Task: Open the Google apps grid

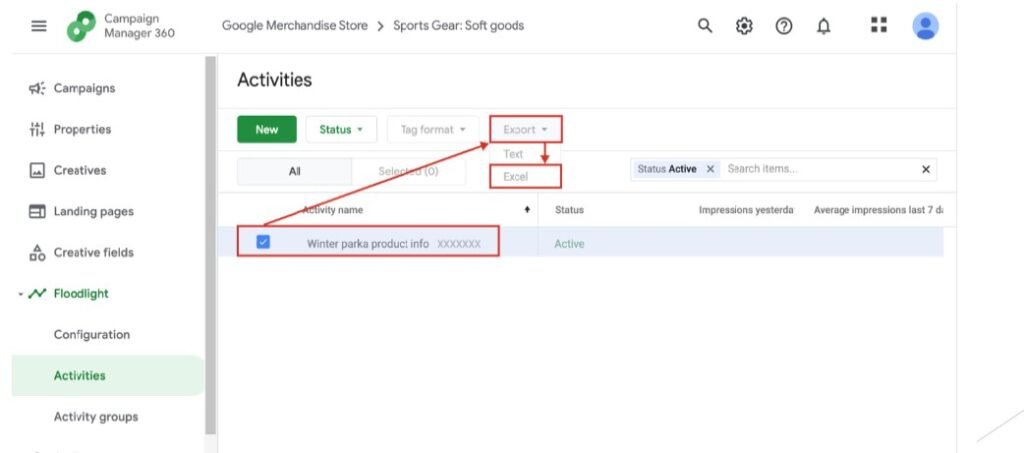Action: [879, 25]
